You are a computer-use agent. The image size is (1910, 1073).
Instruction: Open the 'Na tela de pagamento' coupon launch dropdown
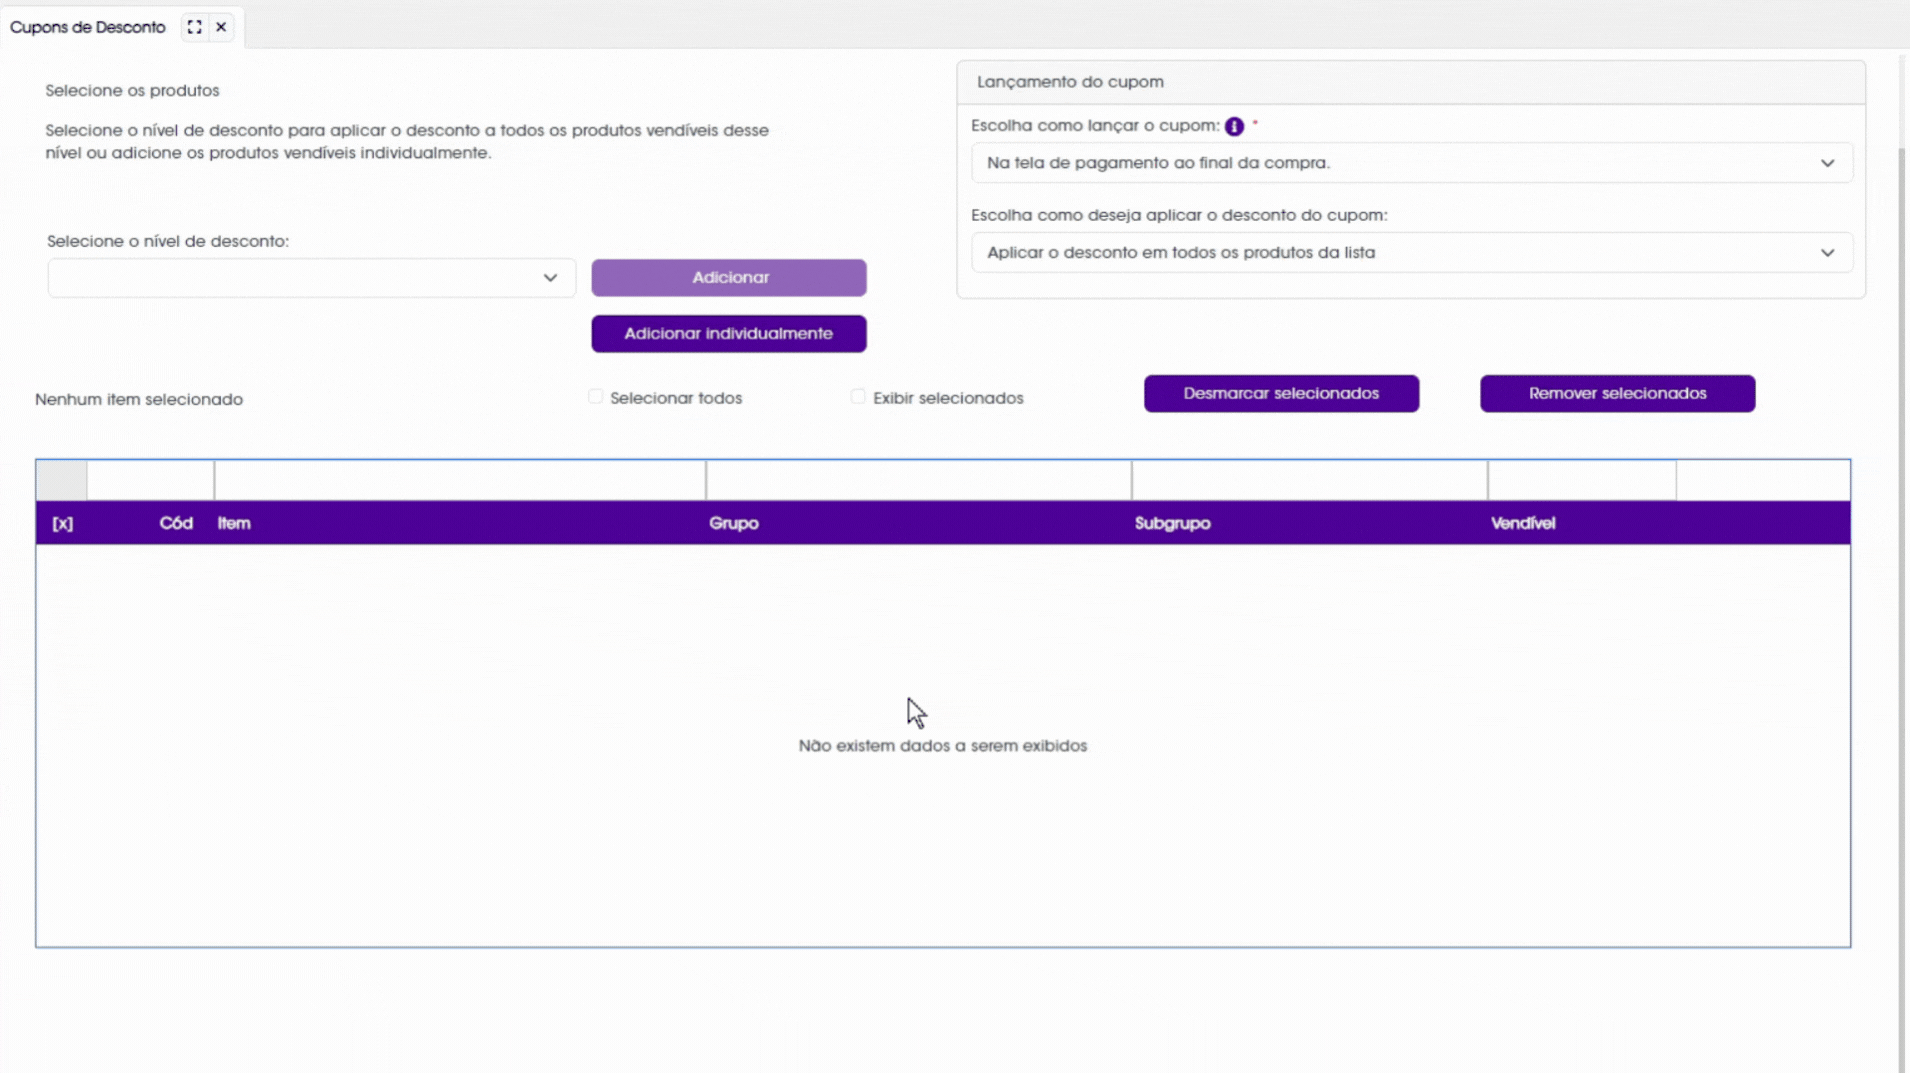coord(1411,163)
